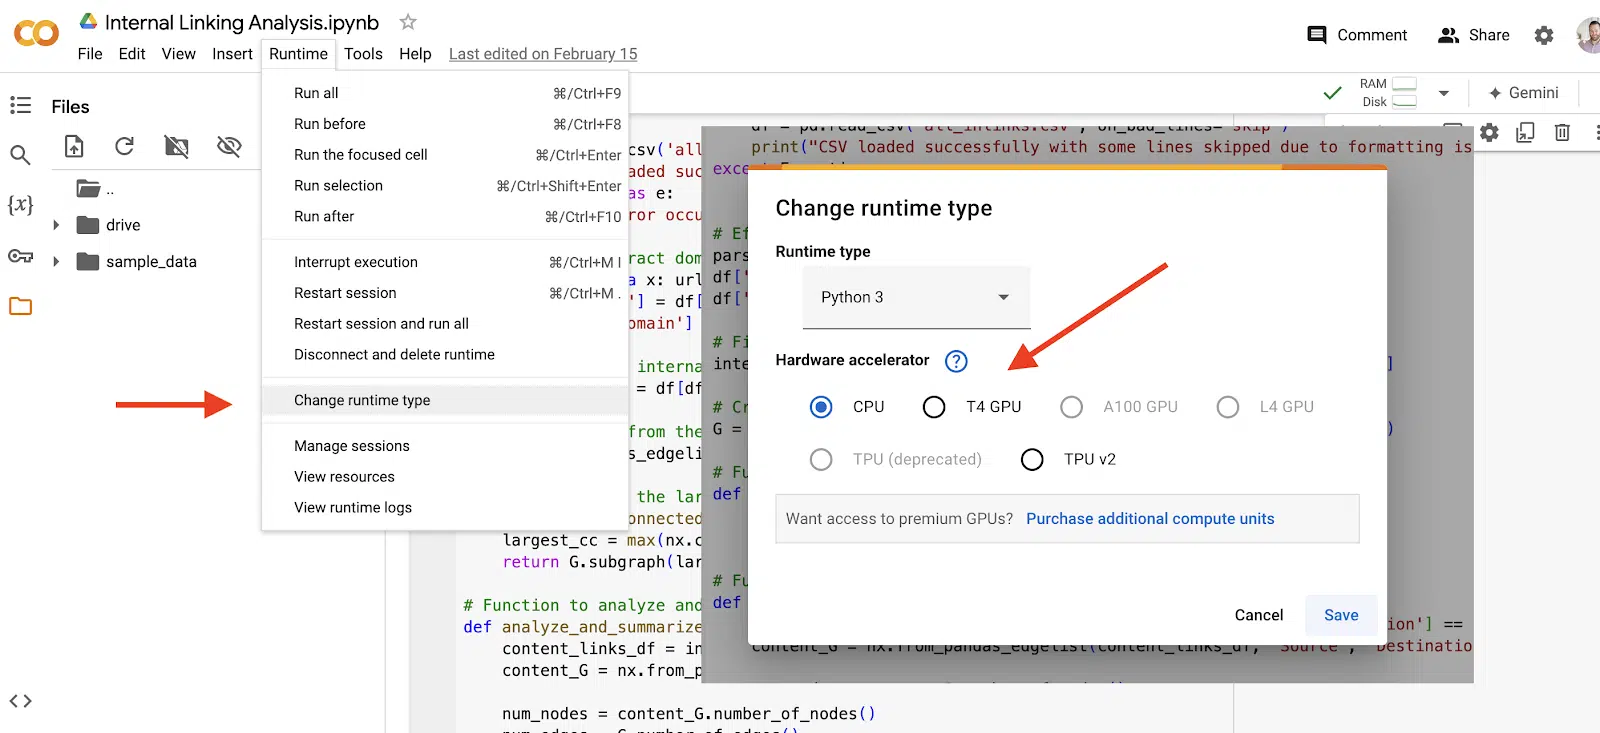Click the notebook title text
Image resolution: width=1600 pixels, height=733 pixels.
pyautogui.click(x=242, y=22)
